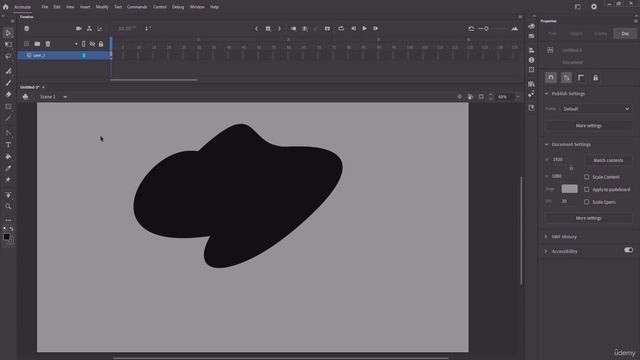
Task: Open the Edit Toolbar three-dots menu
Action: pyautogui.click(x=8, y=220)
